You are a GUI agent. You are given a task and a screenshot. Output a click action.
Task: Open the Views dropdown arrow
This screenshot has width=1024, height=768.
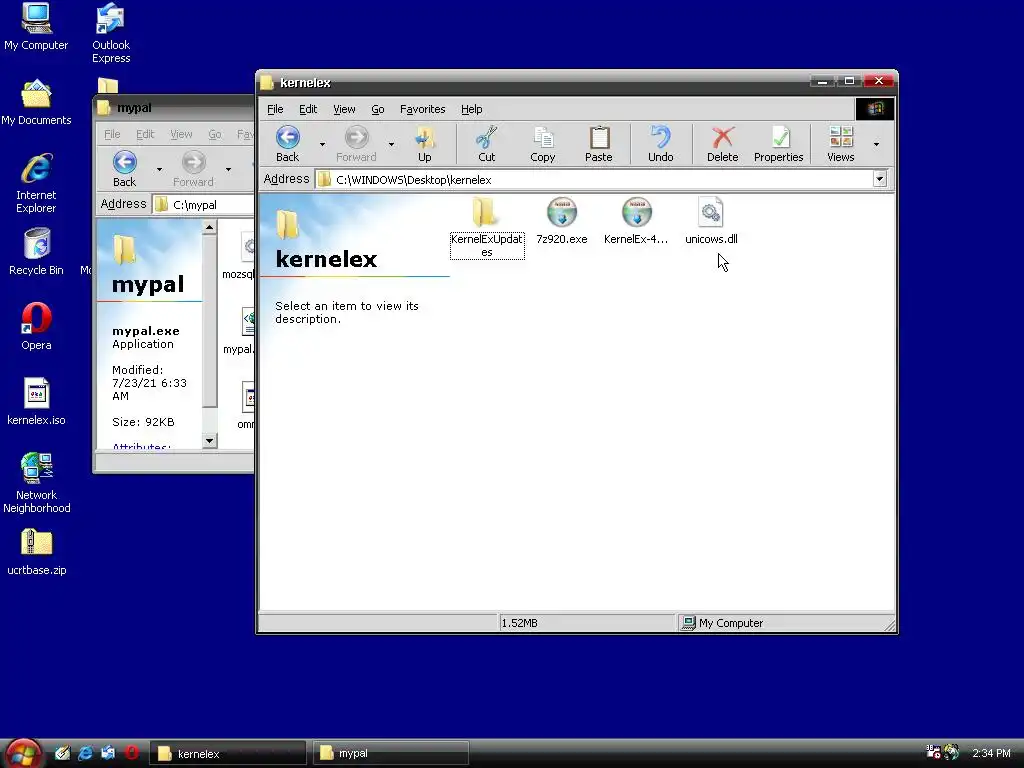876,144
